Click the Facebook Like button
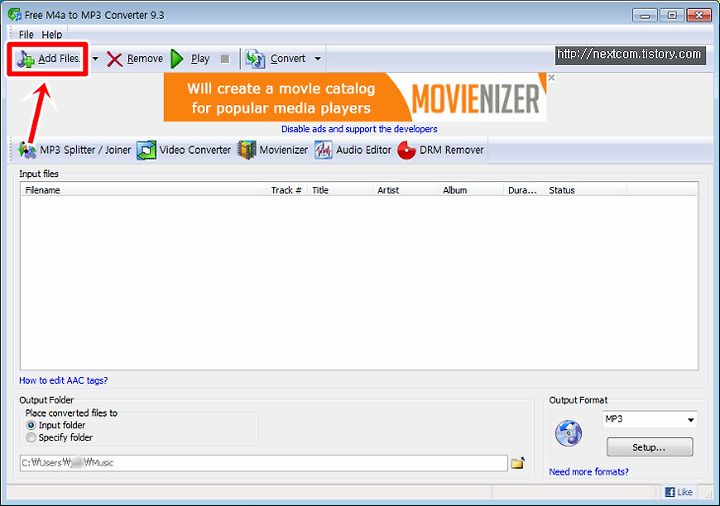The width and height of the screenshot is (720, 506). tap(679, 492)
